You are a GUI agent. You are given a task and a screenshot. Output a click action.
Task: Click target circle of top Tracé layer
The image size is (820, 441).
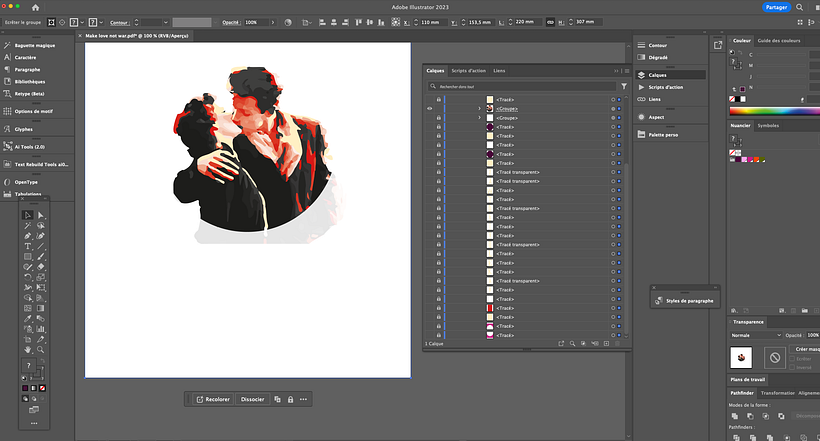coord(612,99)
